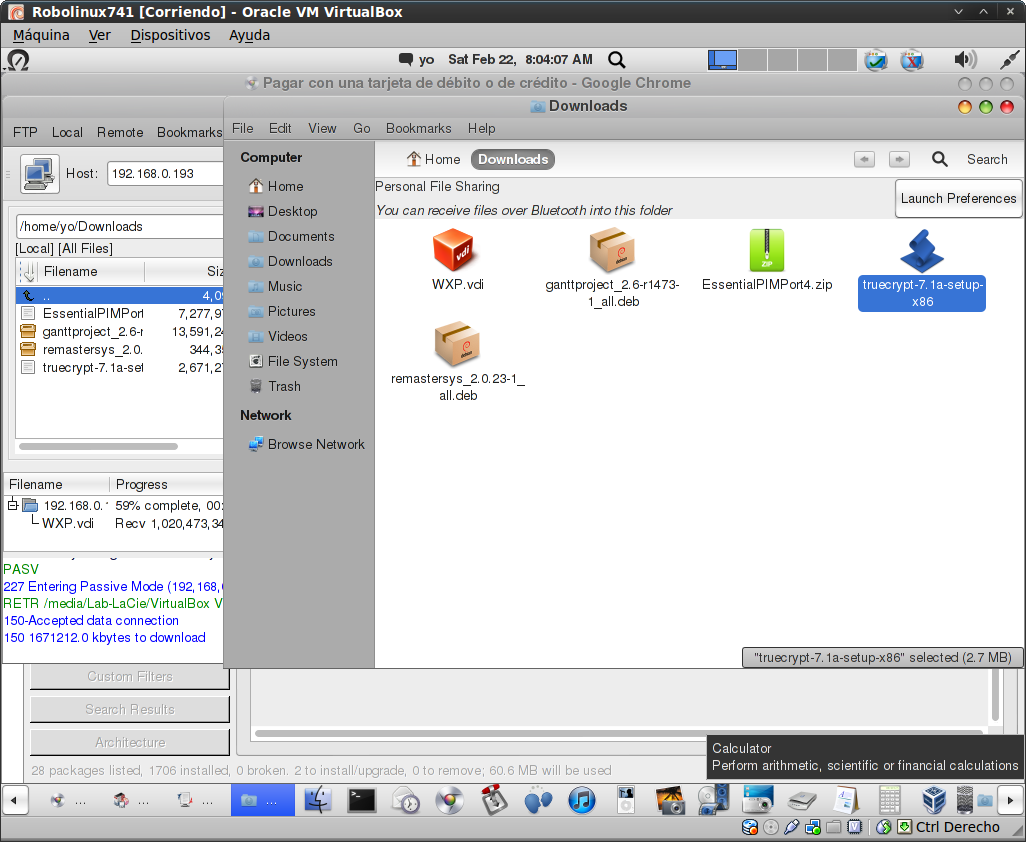Open the Dispositivos menu in VirtualBox
Screen dimensions: 1026x842
pos(170,35)
